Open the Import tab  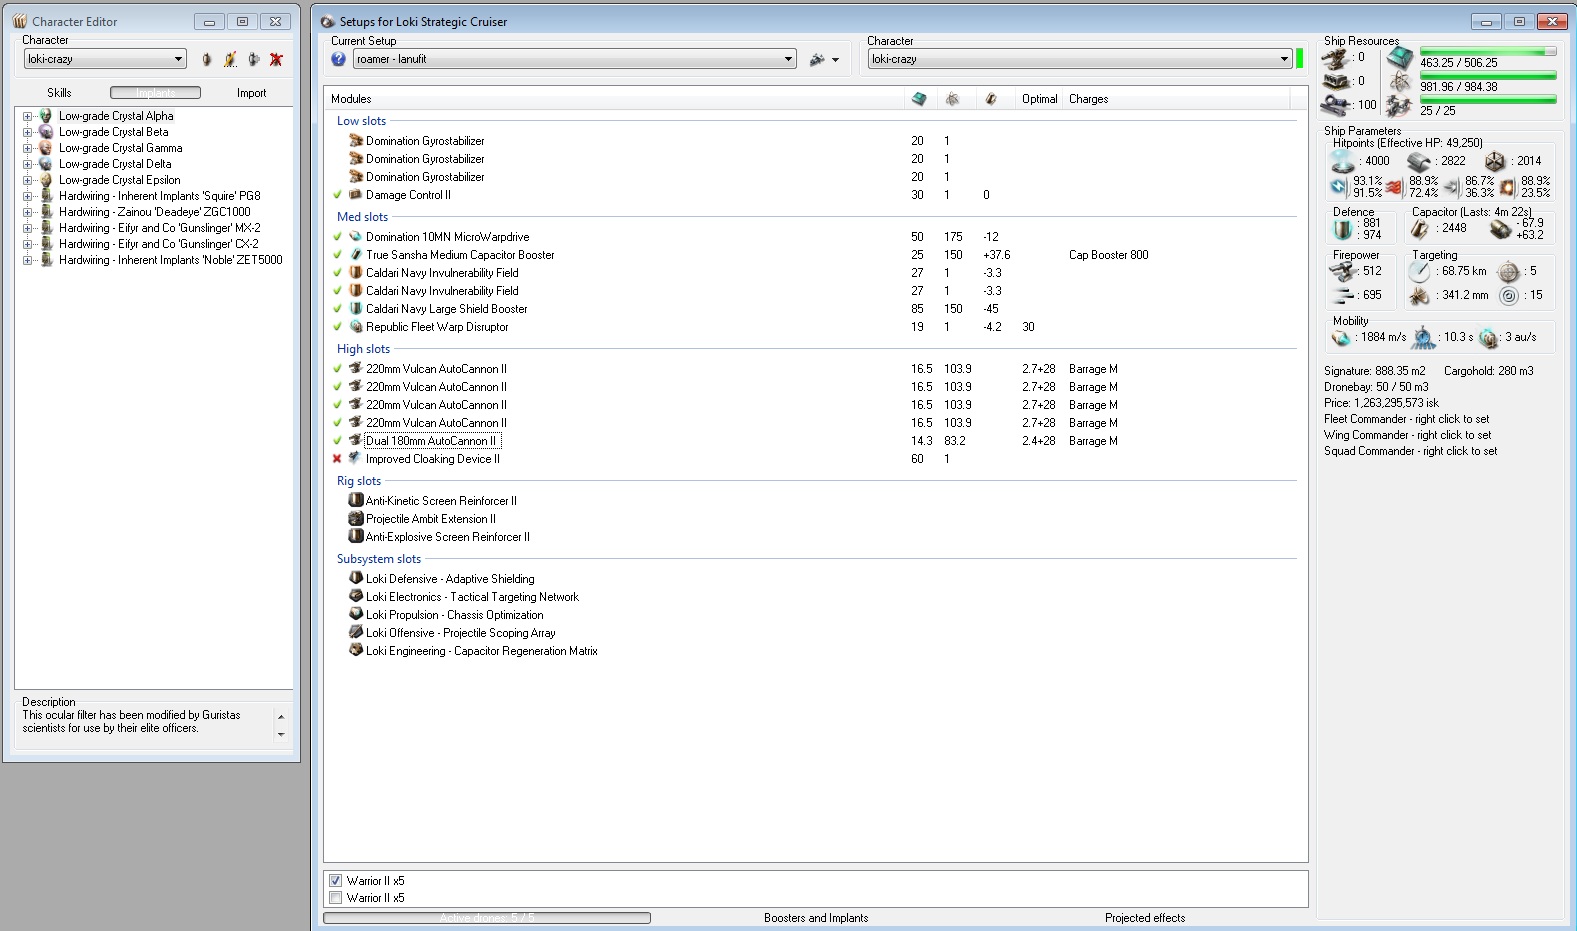coord(252,93)
